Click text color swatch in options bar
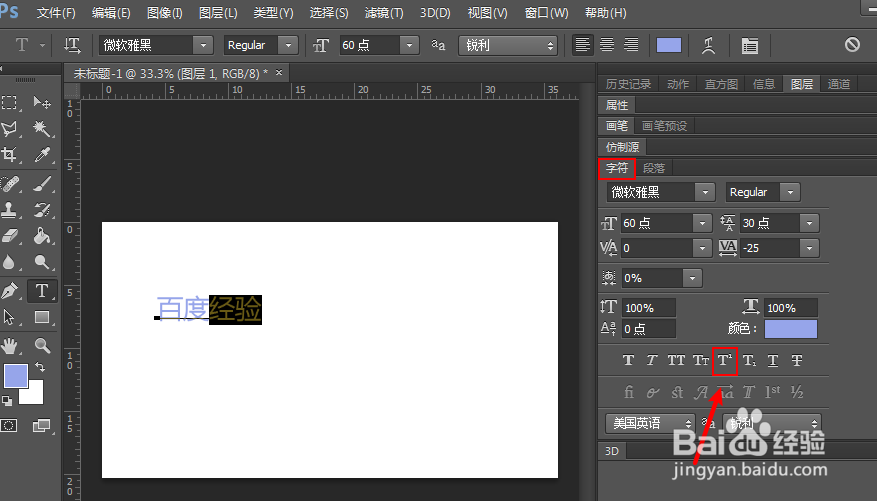This screenshot has height=501, width=877. tap(669, 45)
